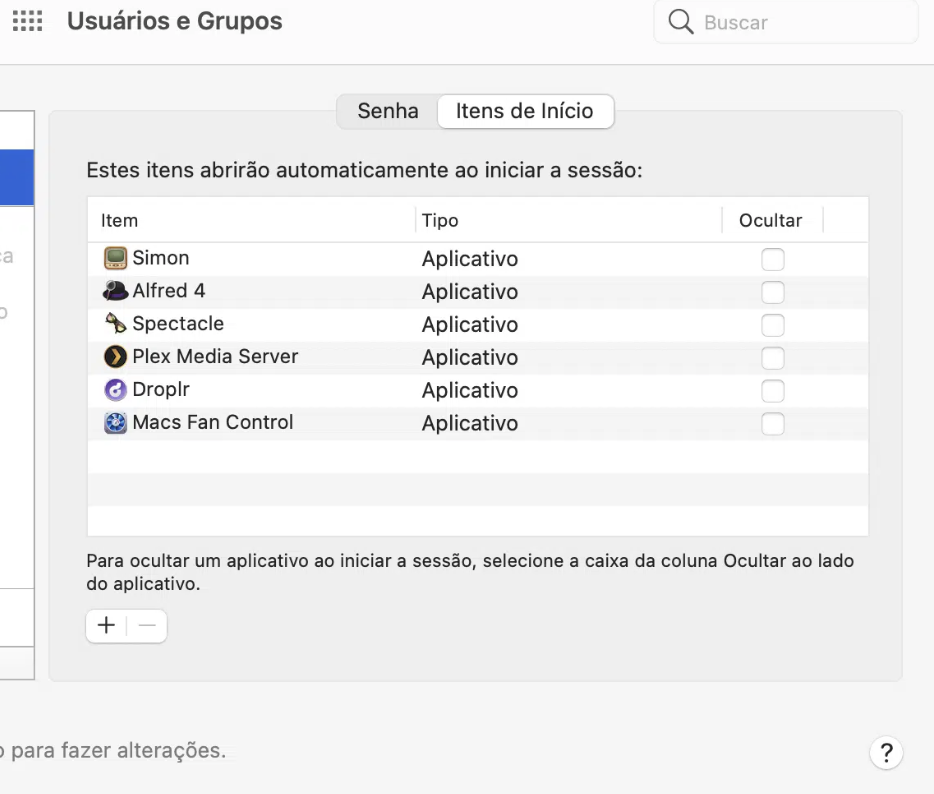Viewport: 934px width, 794px height.
Task: Click the Spectacle glasses icon
Action: click(116, 324)
